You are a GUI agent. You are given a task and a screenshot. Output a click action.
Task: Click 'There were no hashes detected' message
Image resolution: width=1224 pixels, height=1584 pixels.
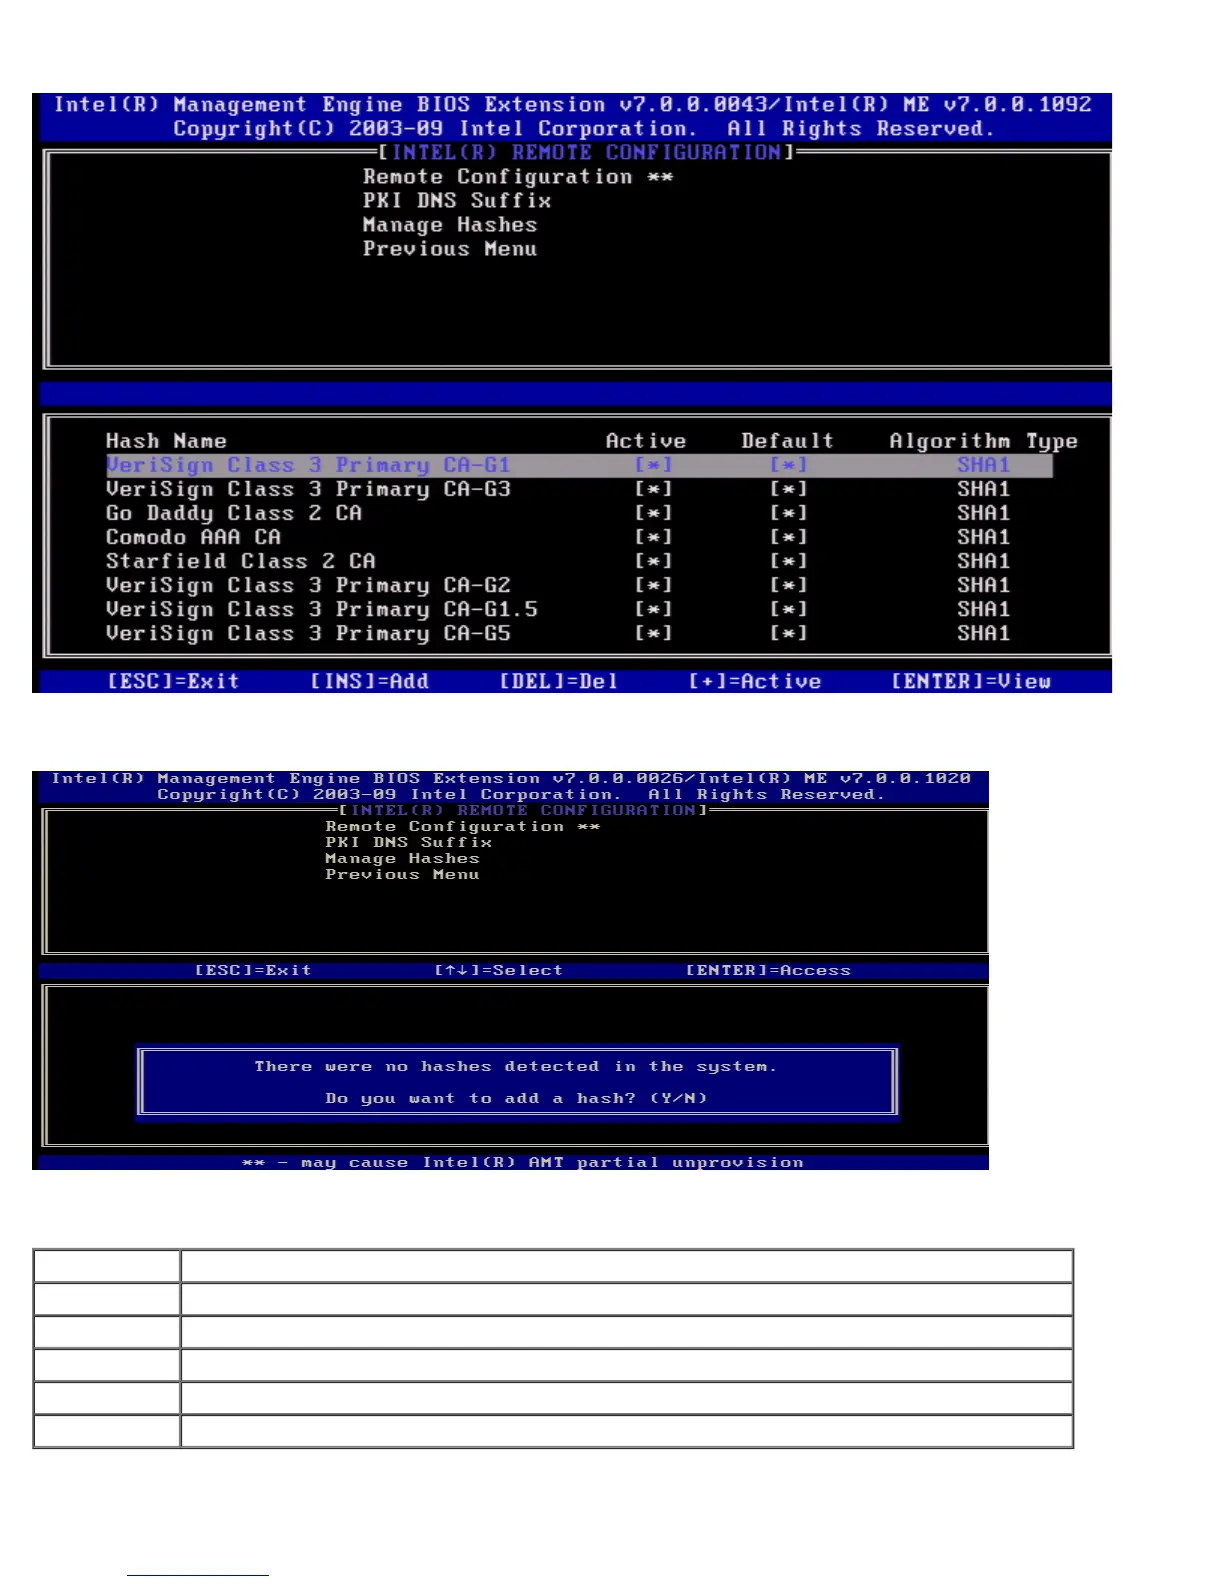(x=515, y=1067)
